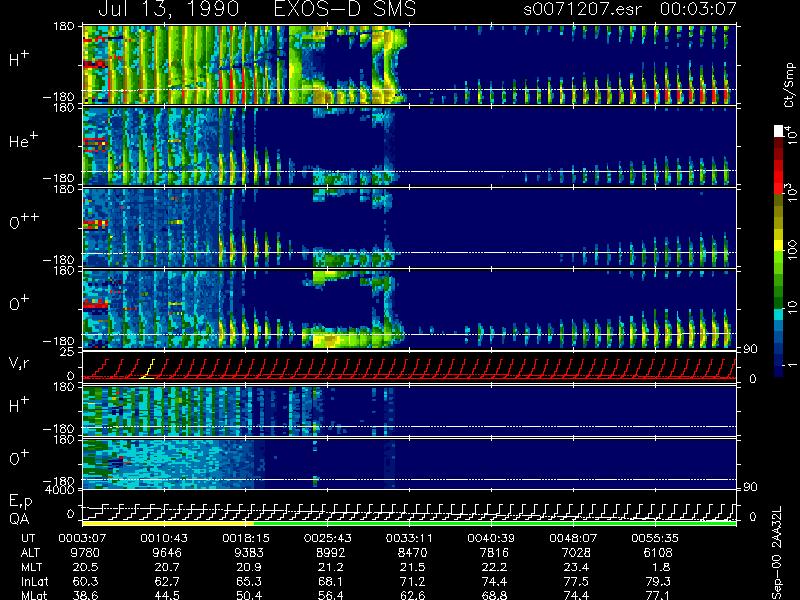This screenshot has height=600, width=800.
Task: Select the "EXOS-D SMS" instrument title
Action: (x=345, y=9)
